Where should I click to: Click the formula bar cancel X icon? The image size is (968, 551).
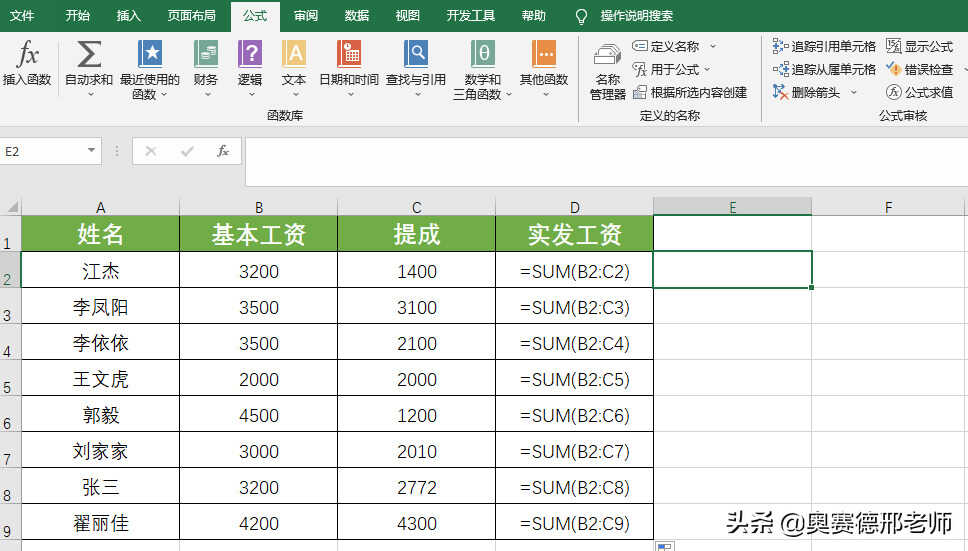[x=151, y=151]
